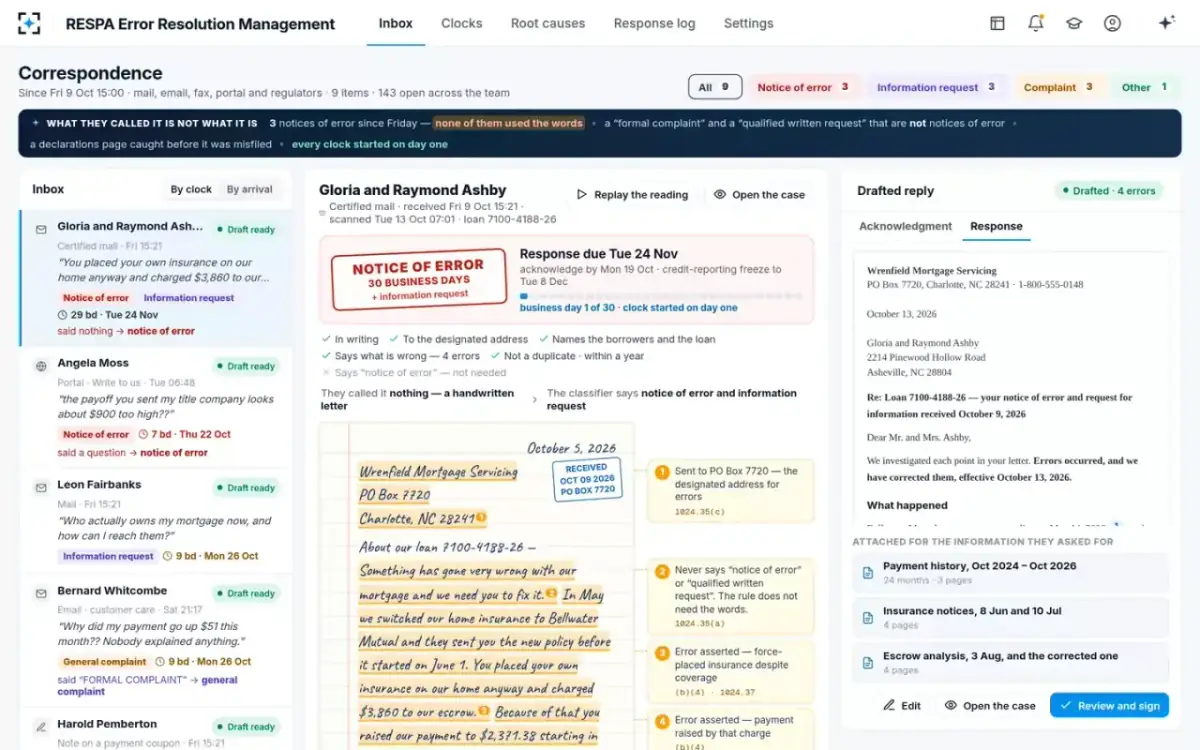Open Payment history, Oct 2024 – Oct 2026 attachment

tap(1010, 572)
